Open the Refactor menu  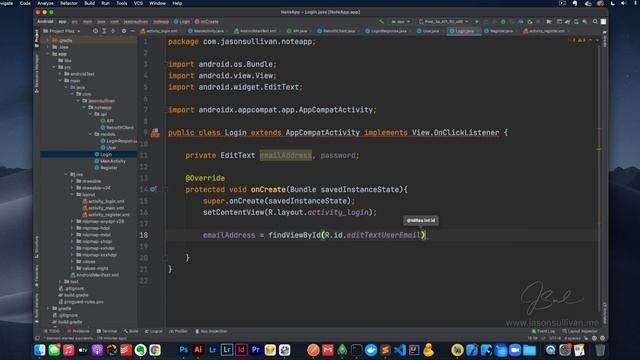69,3
